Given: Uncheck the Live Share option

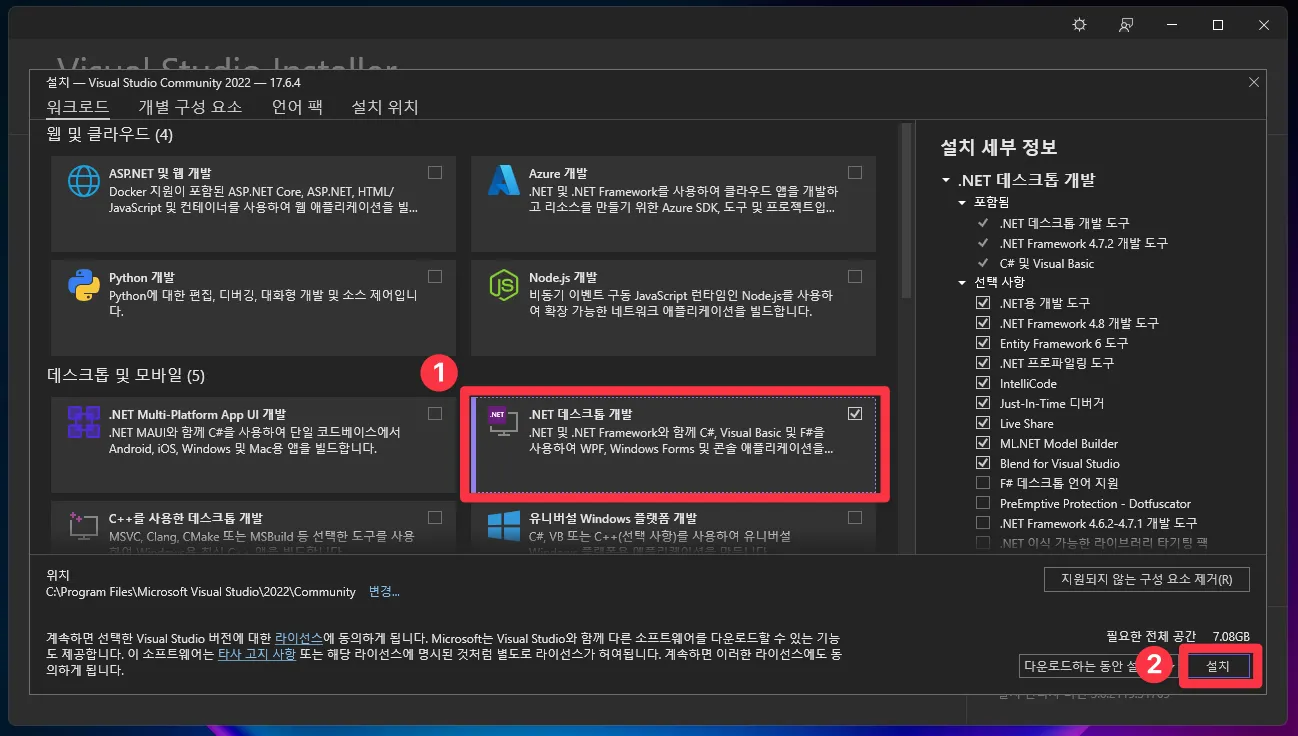Looking at the screenshot, I should coord(982,423).
